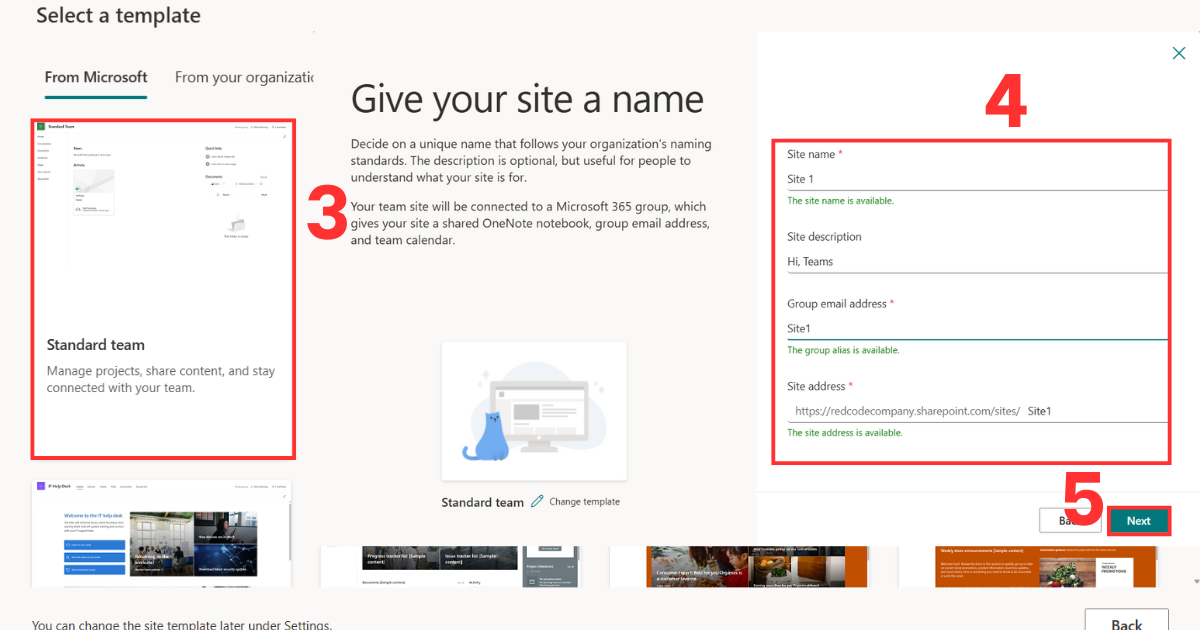Click the pencil icon beside Standard team

click(x=537, y=501)
